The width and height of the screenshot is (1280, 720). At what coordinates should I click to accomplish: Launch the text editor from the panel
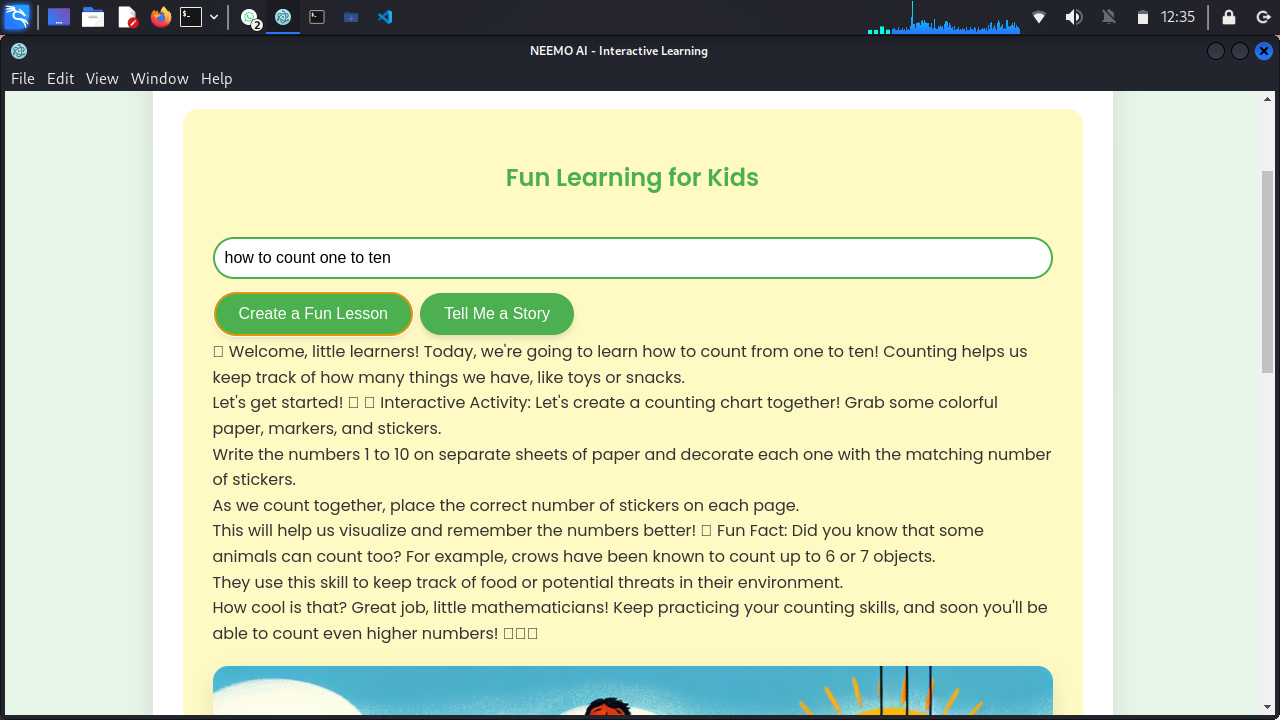[x=127, y=17]
